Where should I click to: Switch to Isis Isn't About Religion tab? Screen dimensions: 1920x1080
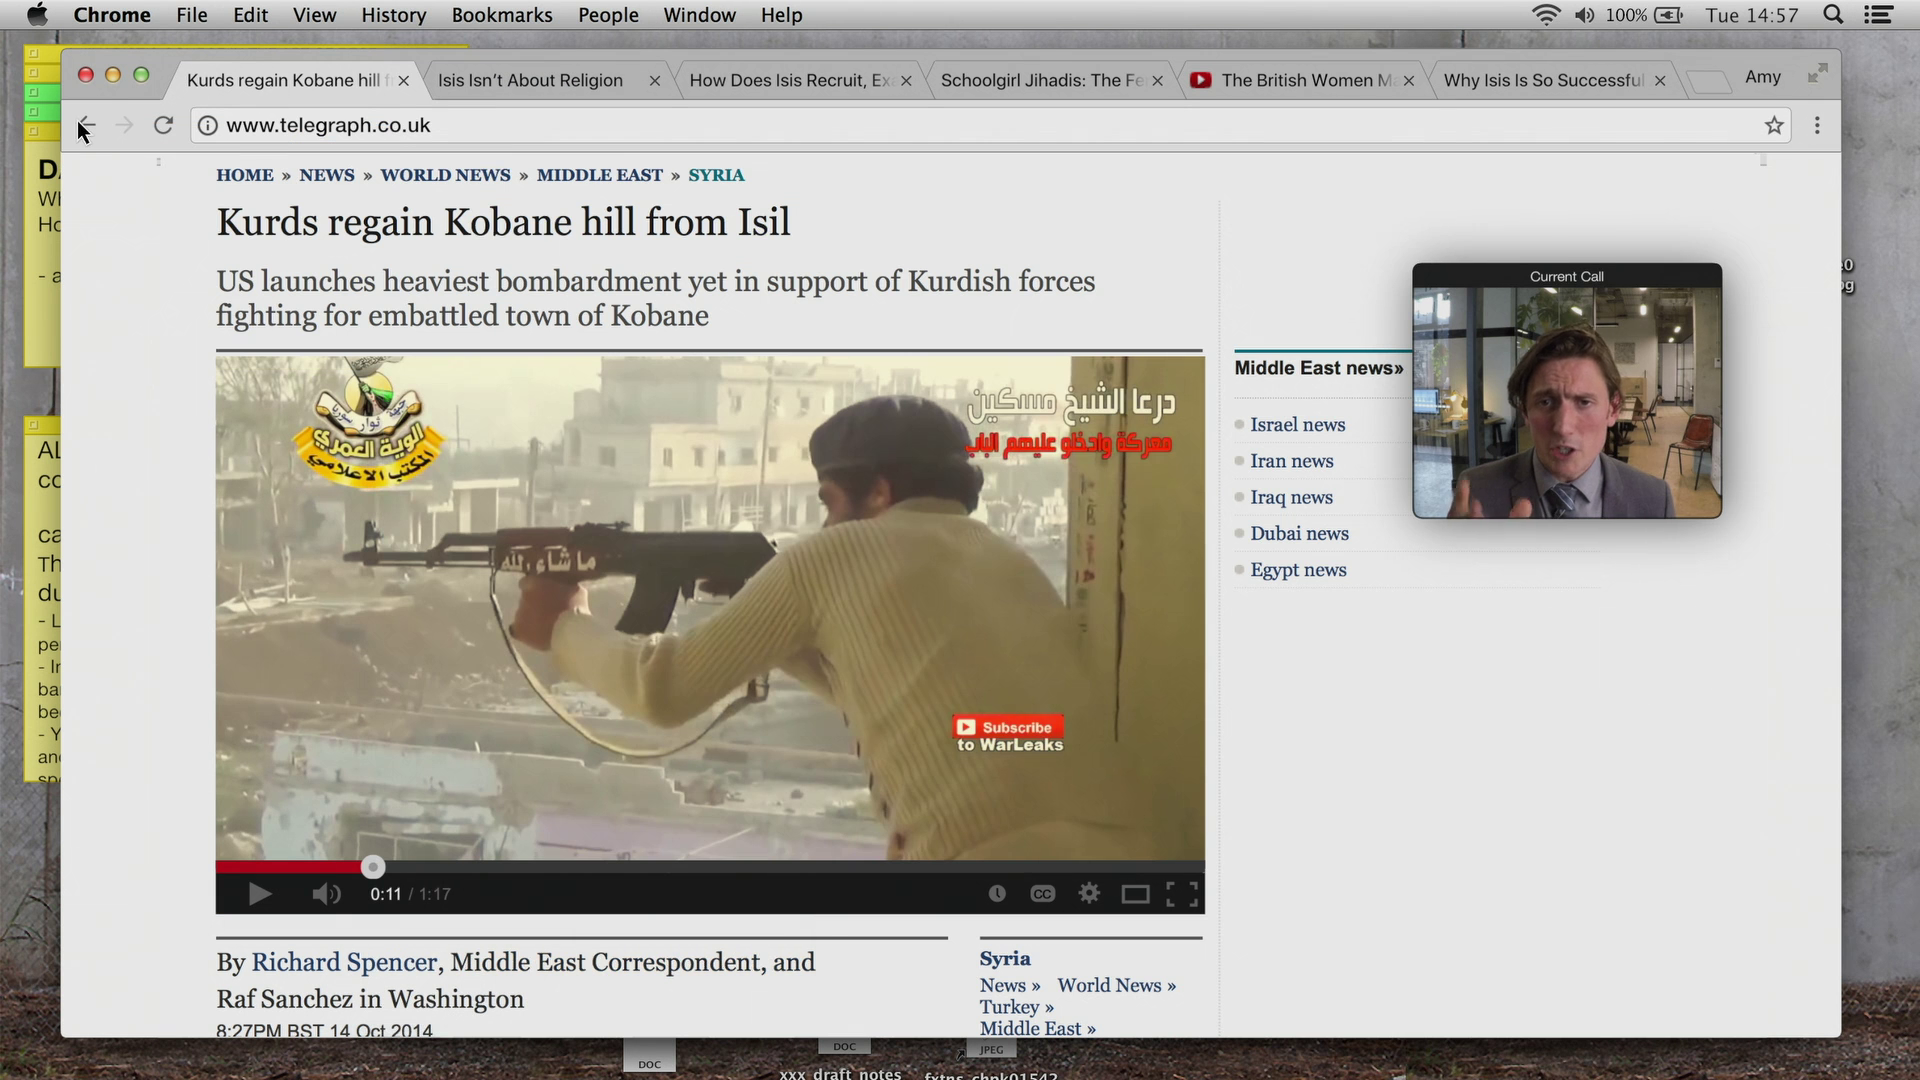pyautogui.click(x=530, y=81)
